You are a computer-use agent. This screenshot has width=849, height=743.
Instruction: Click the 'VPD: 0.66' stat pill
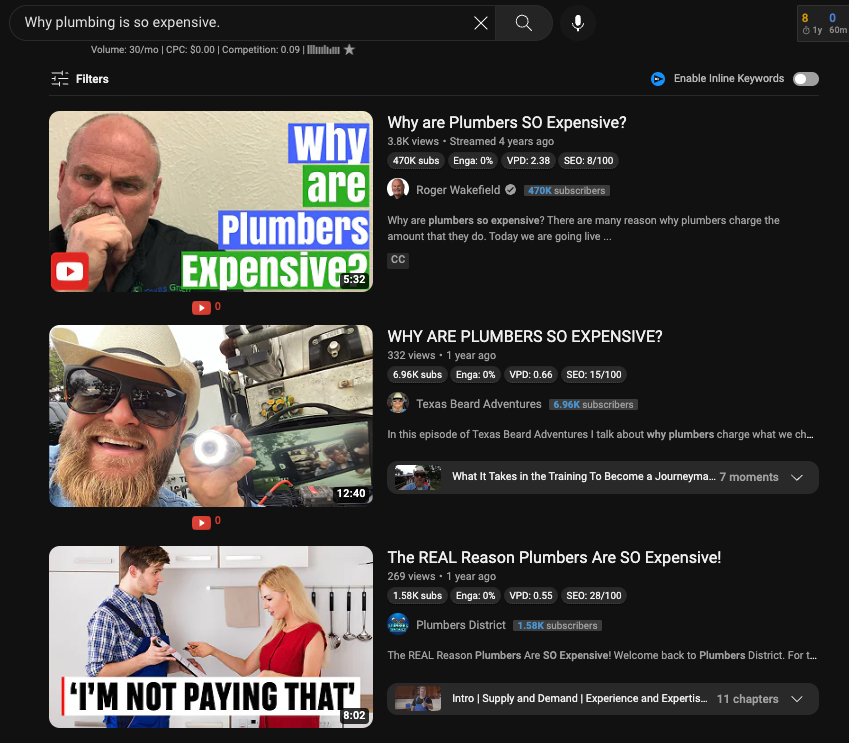[x=531, y=375]
